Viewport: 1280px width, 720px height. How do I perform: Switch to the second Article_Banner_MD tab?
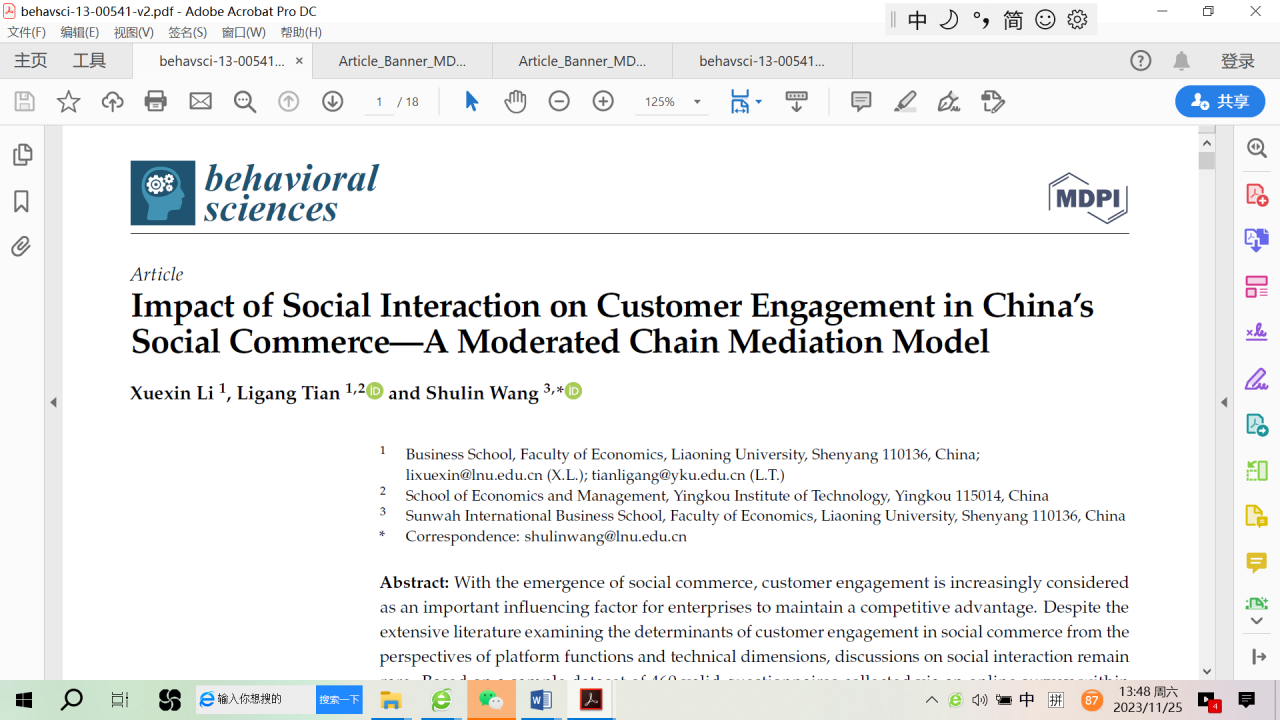pos(582,61)
